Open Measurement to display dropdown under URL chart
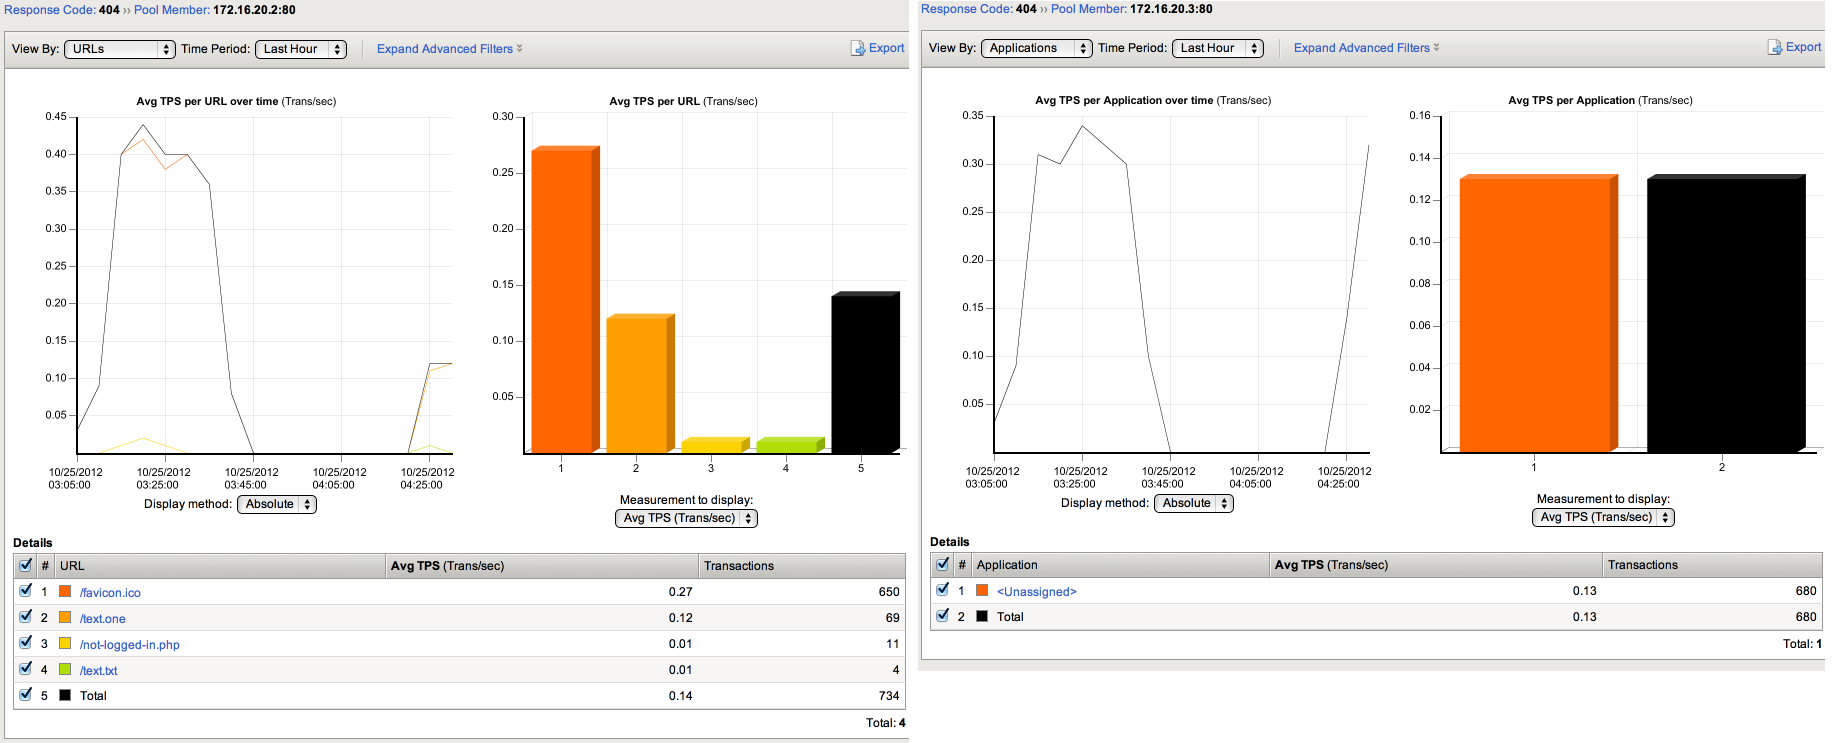 pos(686,518)
